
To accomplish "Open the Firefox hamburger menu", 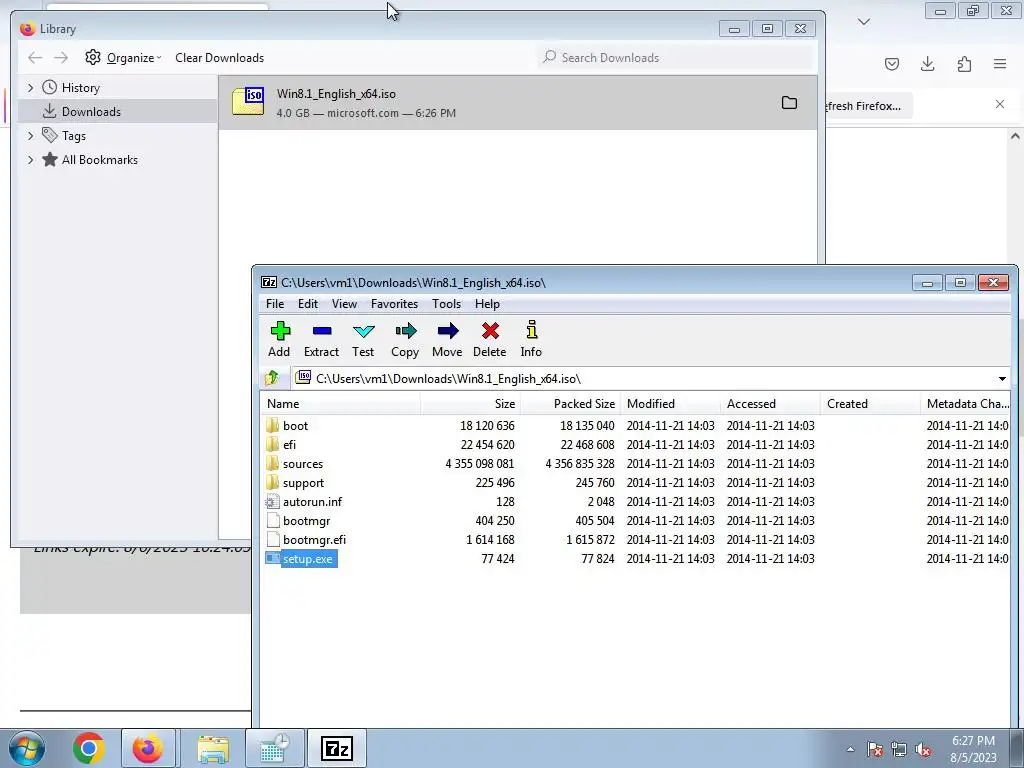I will click(1000, 63).
